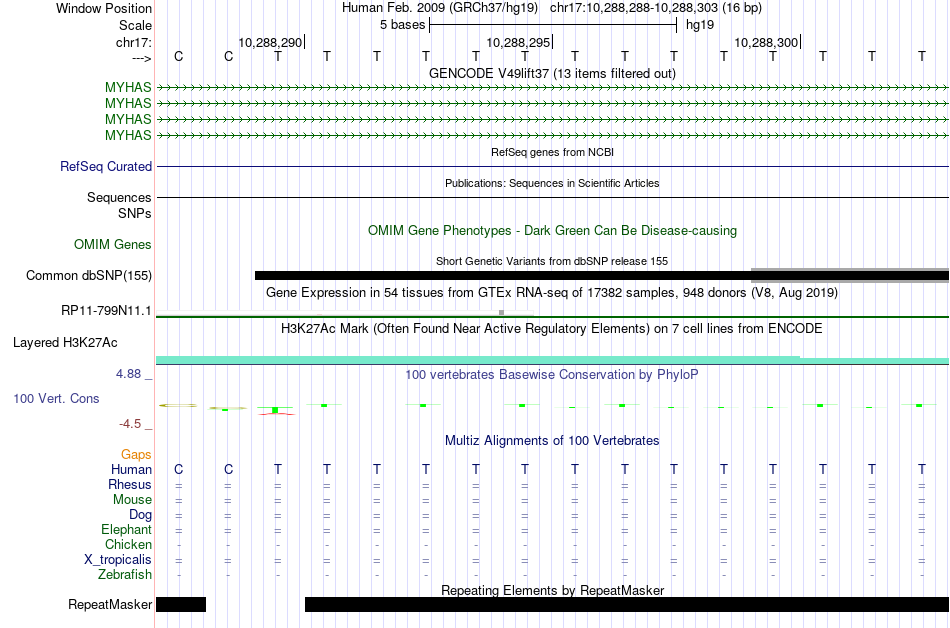Open the H3K27Ac Mark track title

click(552, 328)
